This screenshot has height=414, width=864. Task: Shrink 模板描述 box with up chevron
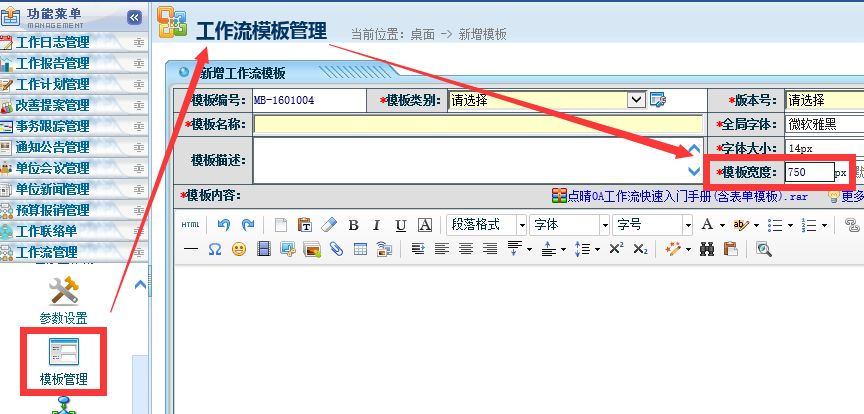[694, 148]
